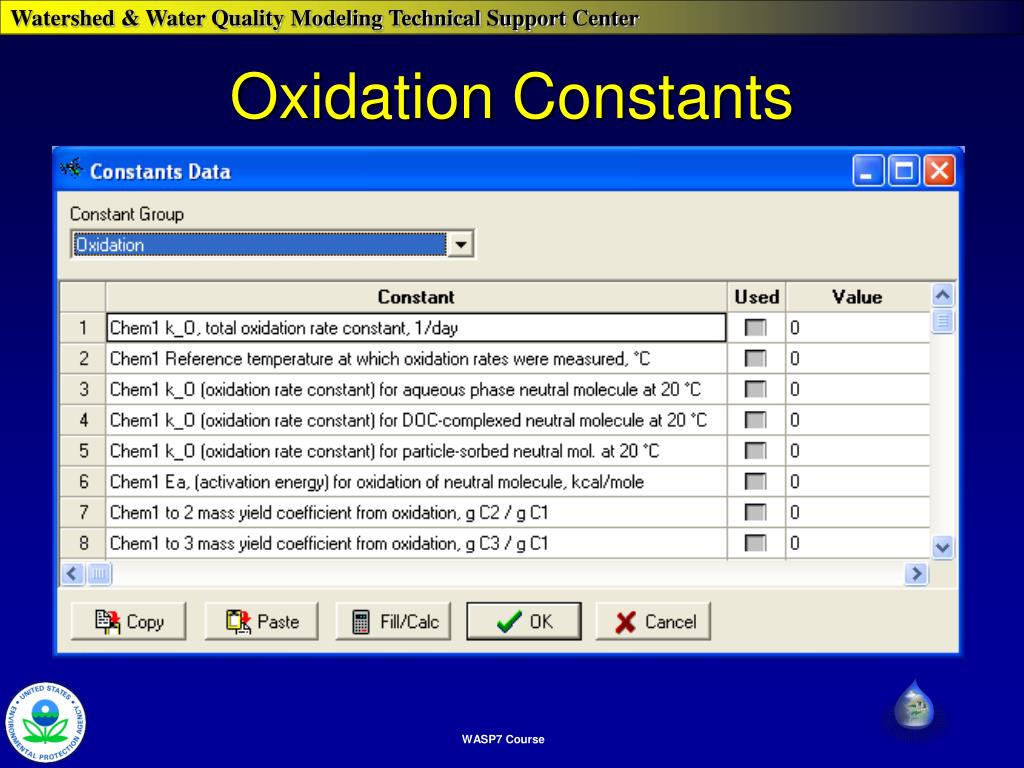Image resolution: width=1024 pixels, height=768 pixels.
Task: Click the Value column header
Action: coord(857,297)
